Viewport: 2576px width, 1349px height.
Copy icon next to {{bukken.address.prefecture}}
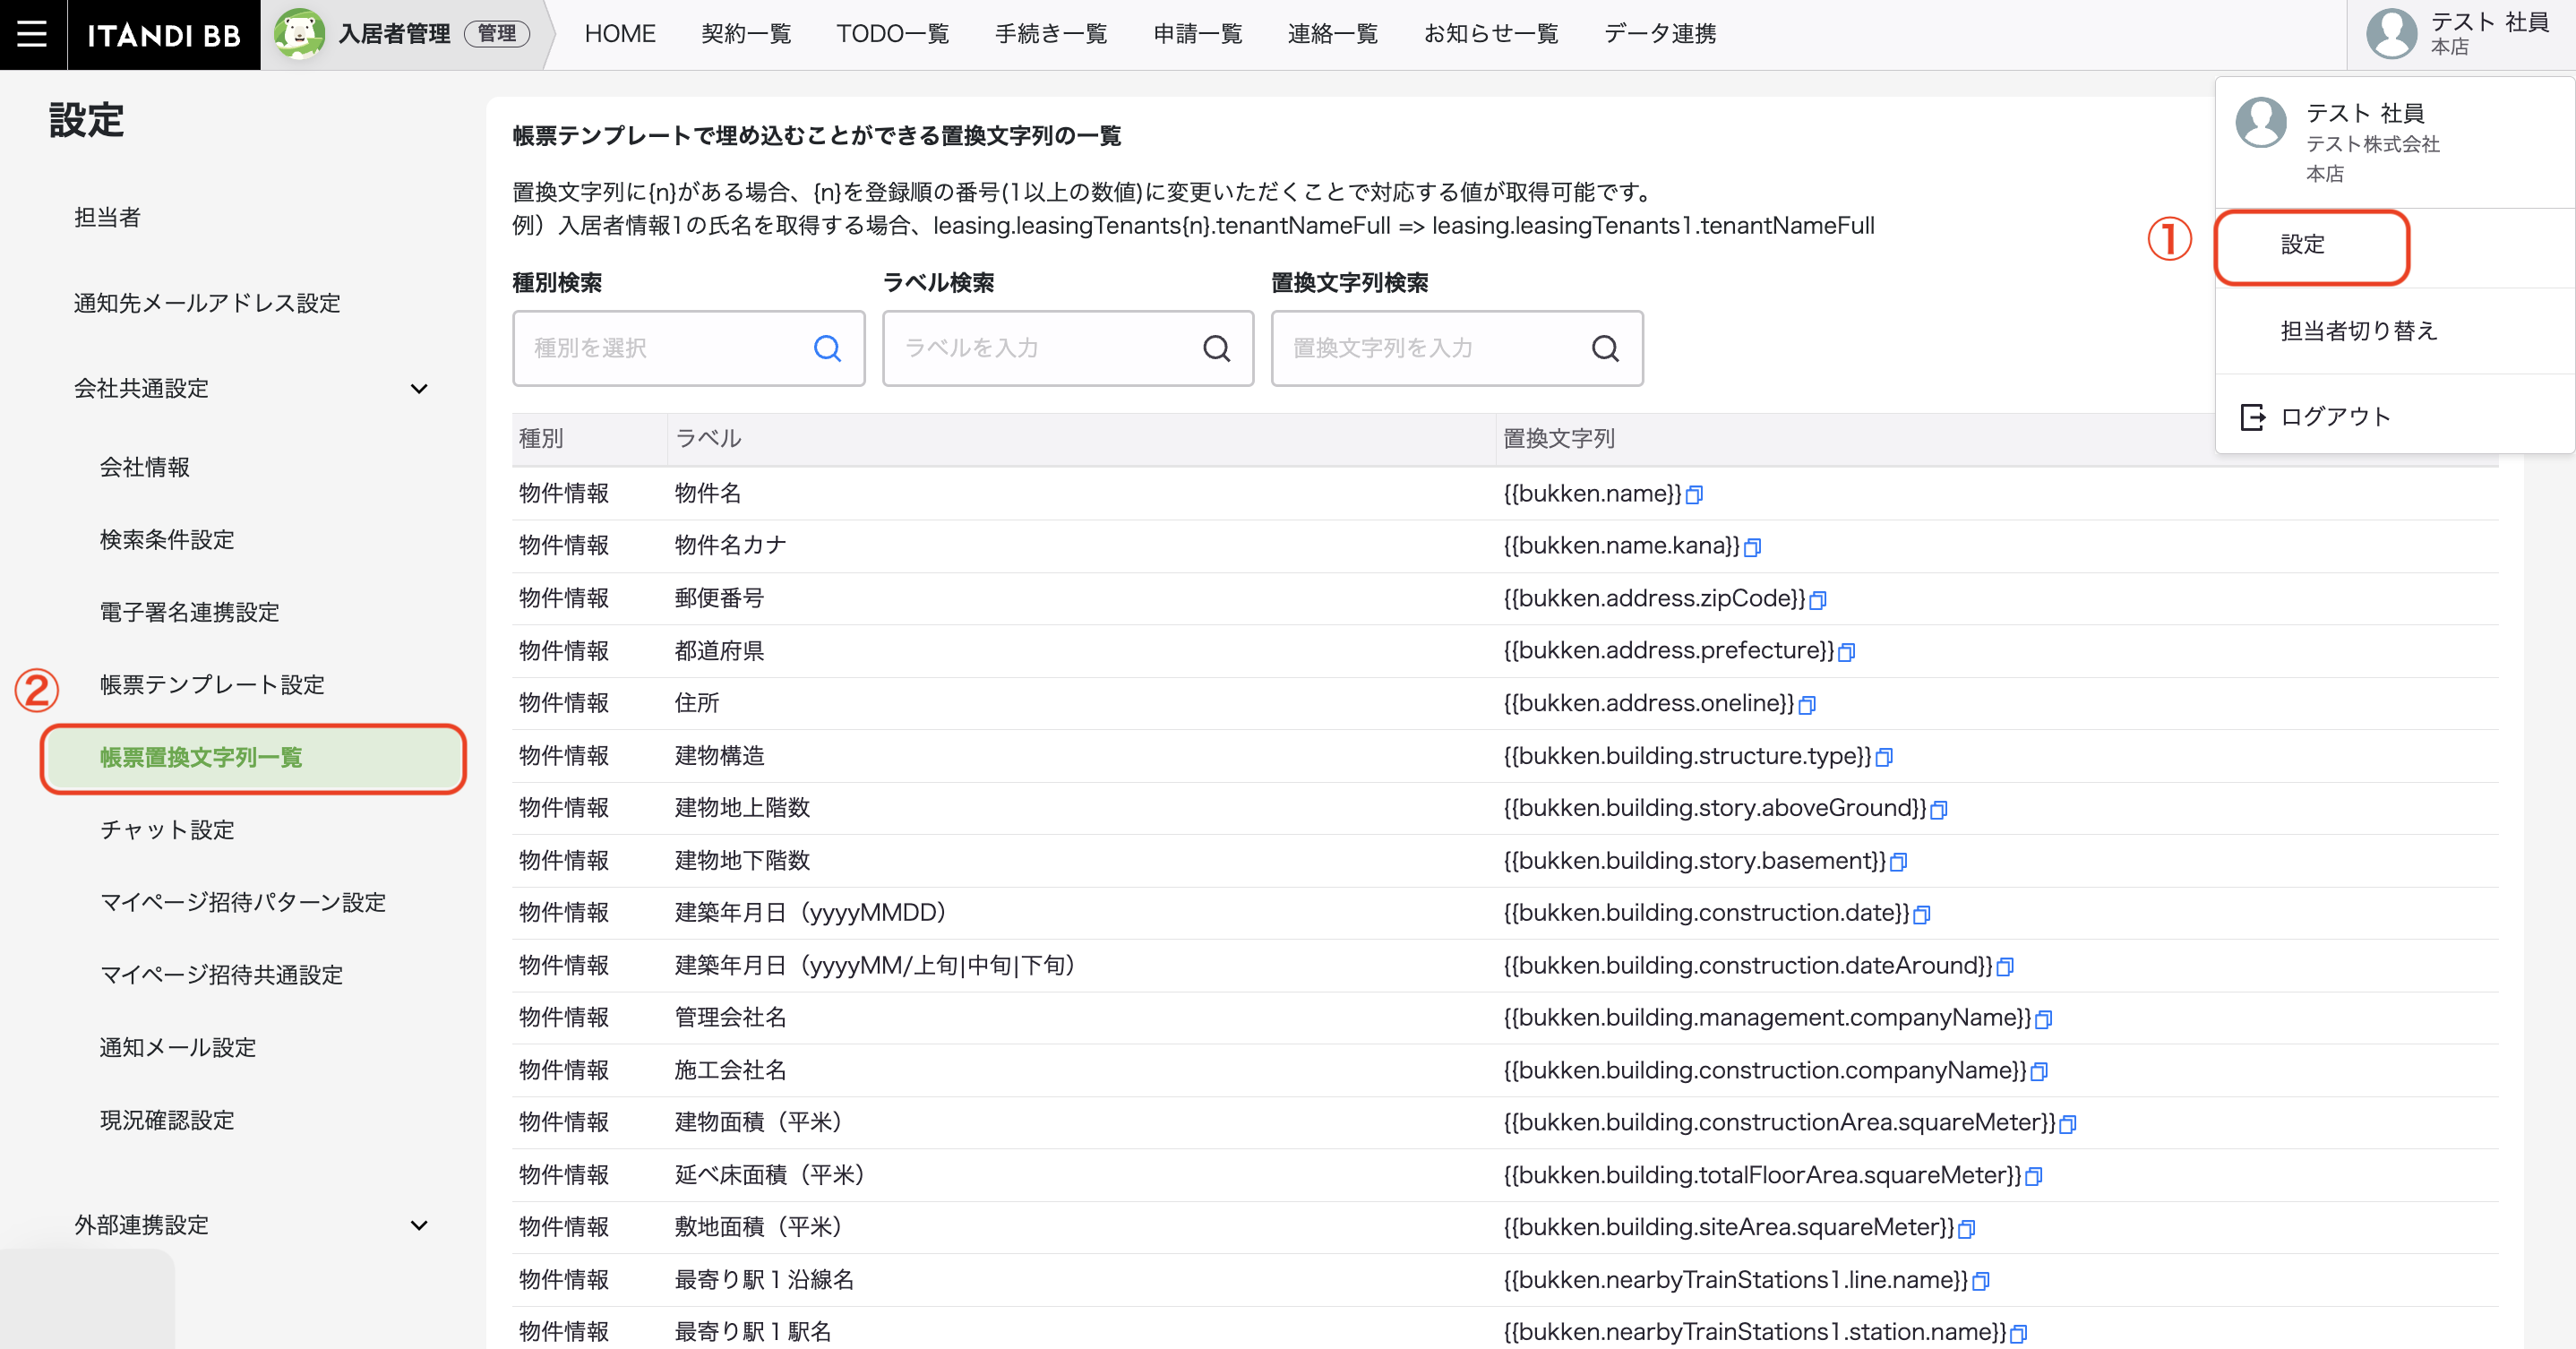(x=1847, y=652)
